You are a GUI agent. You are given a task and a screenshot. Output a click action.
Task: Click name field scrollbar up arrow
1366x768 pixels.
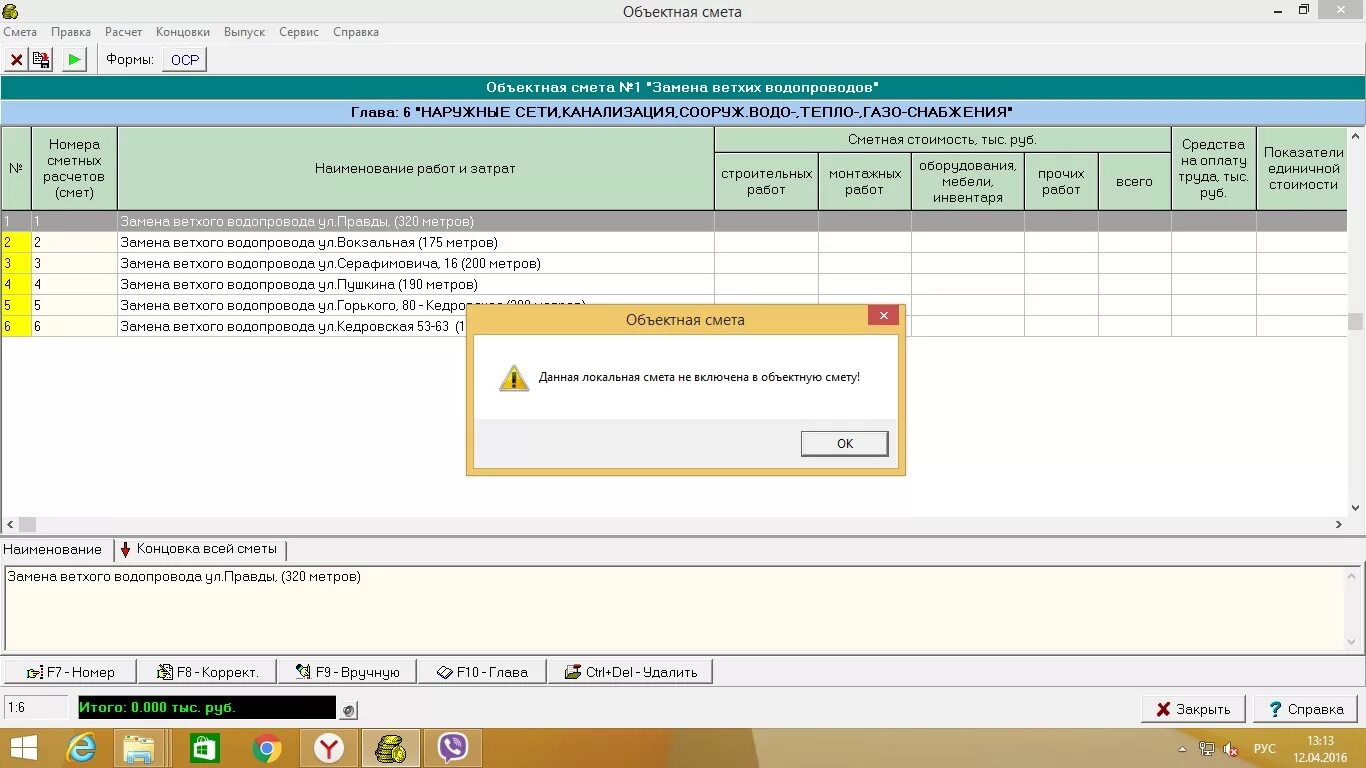pos(1353,575)
